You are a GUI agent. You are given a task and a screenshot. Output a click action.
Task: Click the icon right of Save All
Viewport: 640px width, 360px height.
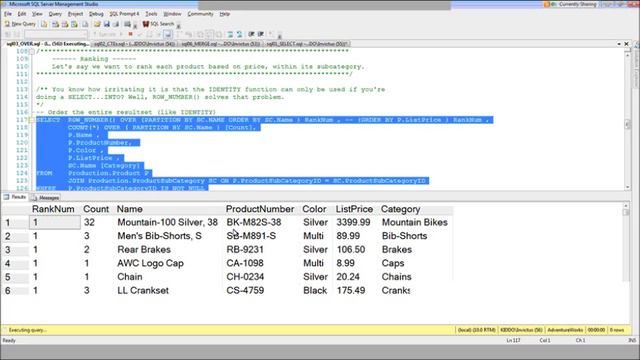tap(127, 24)
